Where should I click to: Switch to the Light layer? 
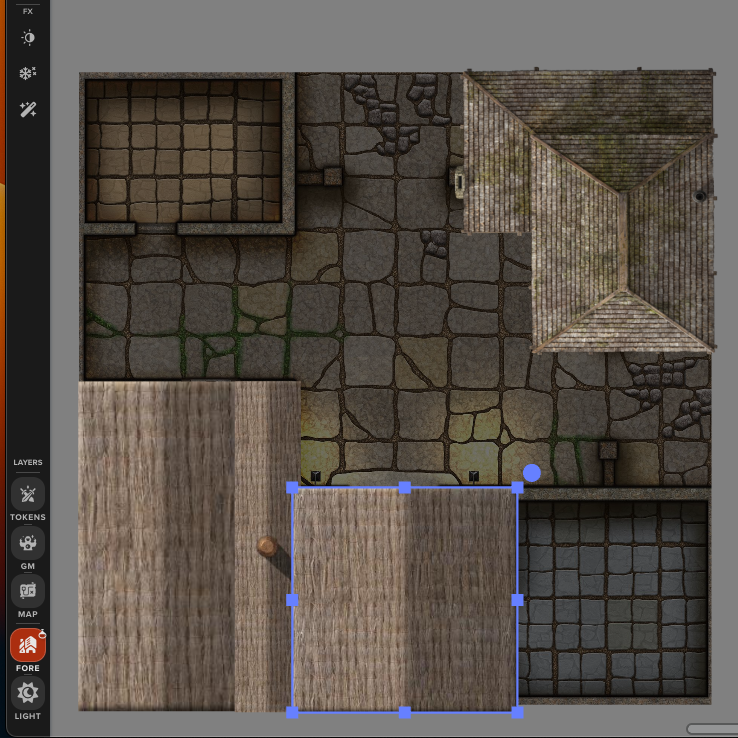(x=28, y=693)
